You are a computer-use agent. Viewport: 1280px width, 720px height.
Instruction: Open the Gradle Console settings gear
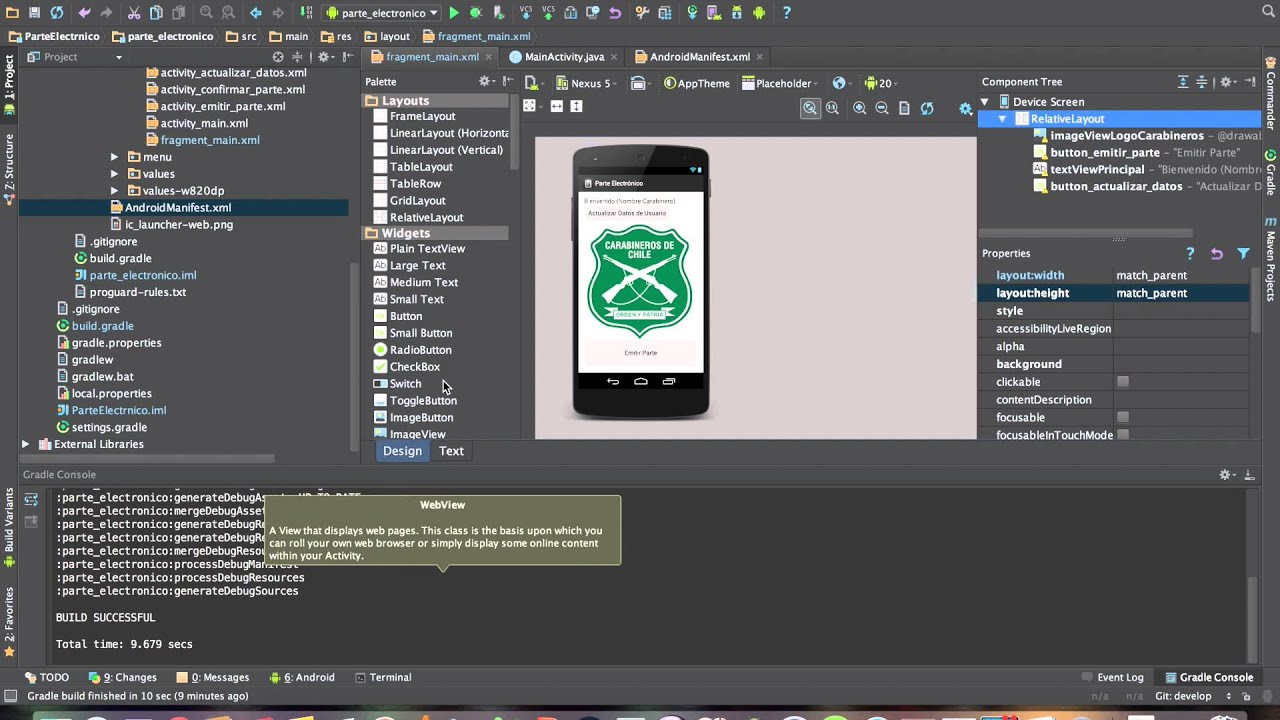[x=1225, y=475]
